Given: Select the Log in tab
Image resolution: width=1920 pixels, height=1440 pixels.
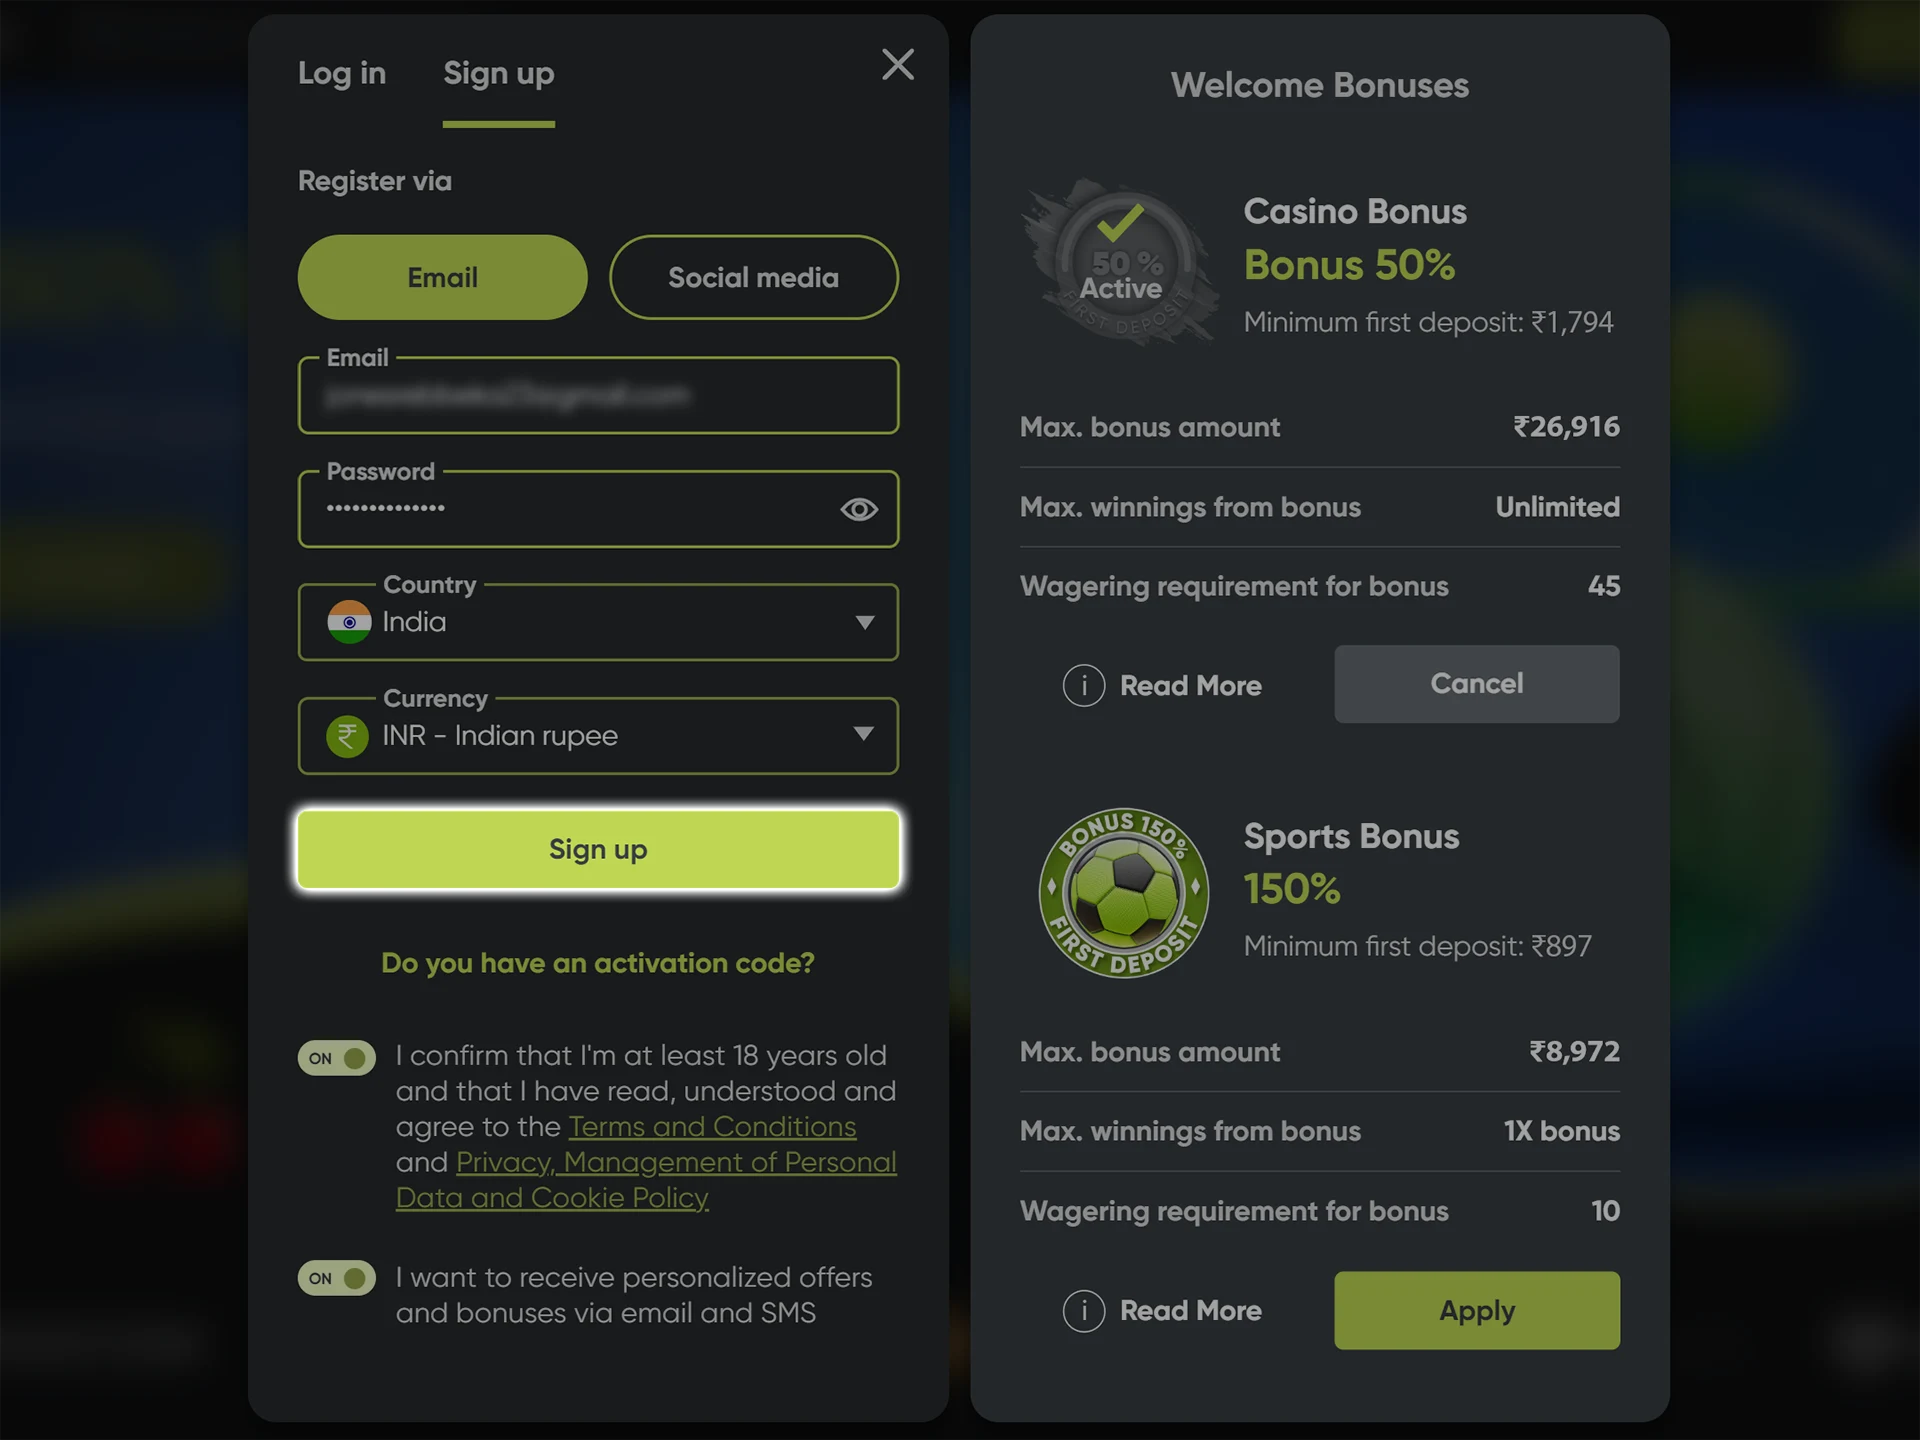Looking at the screenshot, I should coord(339,71).
